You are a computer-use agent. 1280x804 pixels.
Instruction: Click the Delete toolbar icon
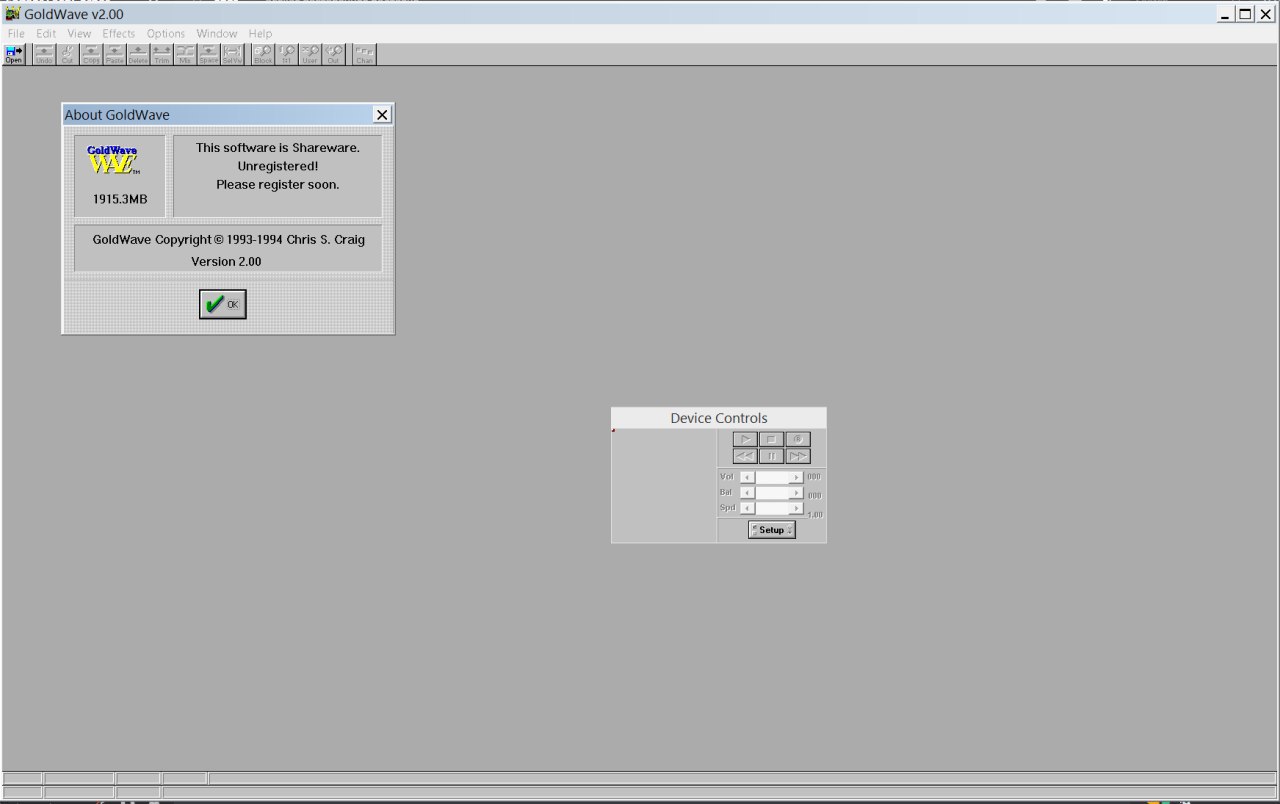[138, 55]
